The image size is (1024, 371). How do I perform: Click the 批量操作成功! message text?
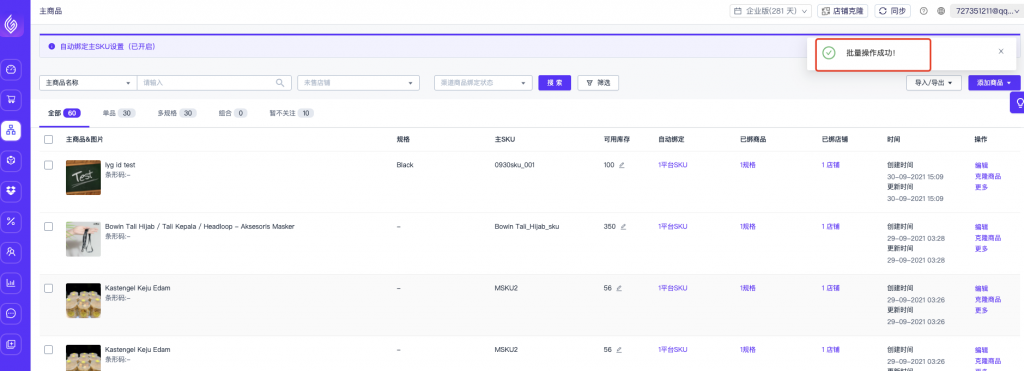(871, 52)
